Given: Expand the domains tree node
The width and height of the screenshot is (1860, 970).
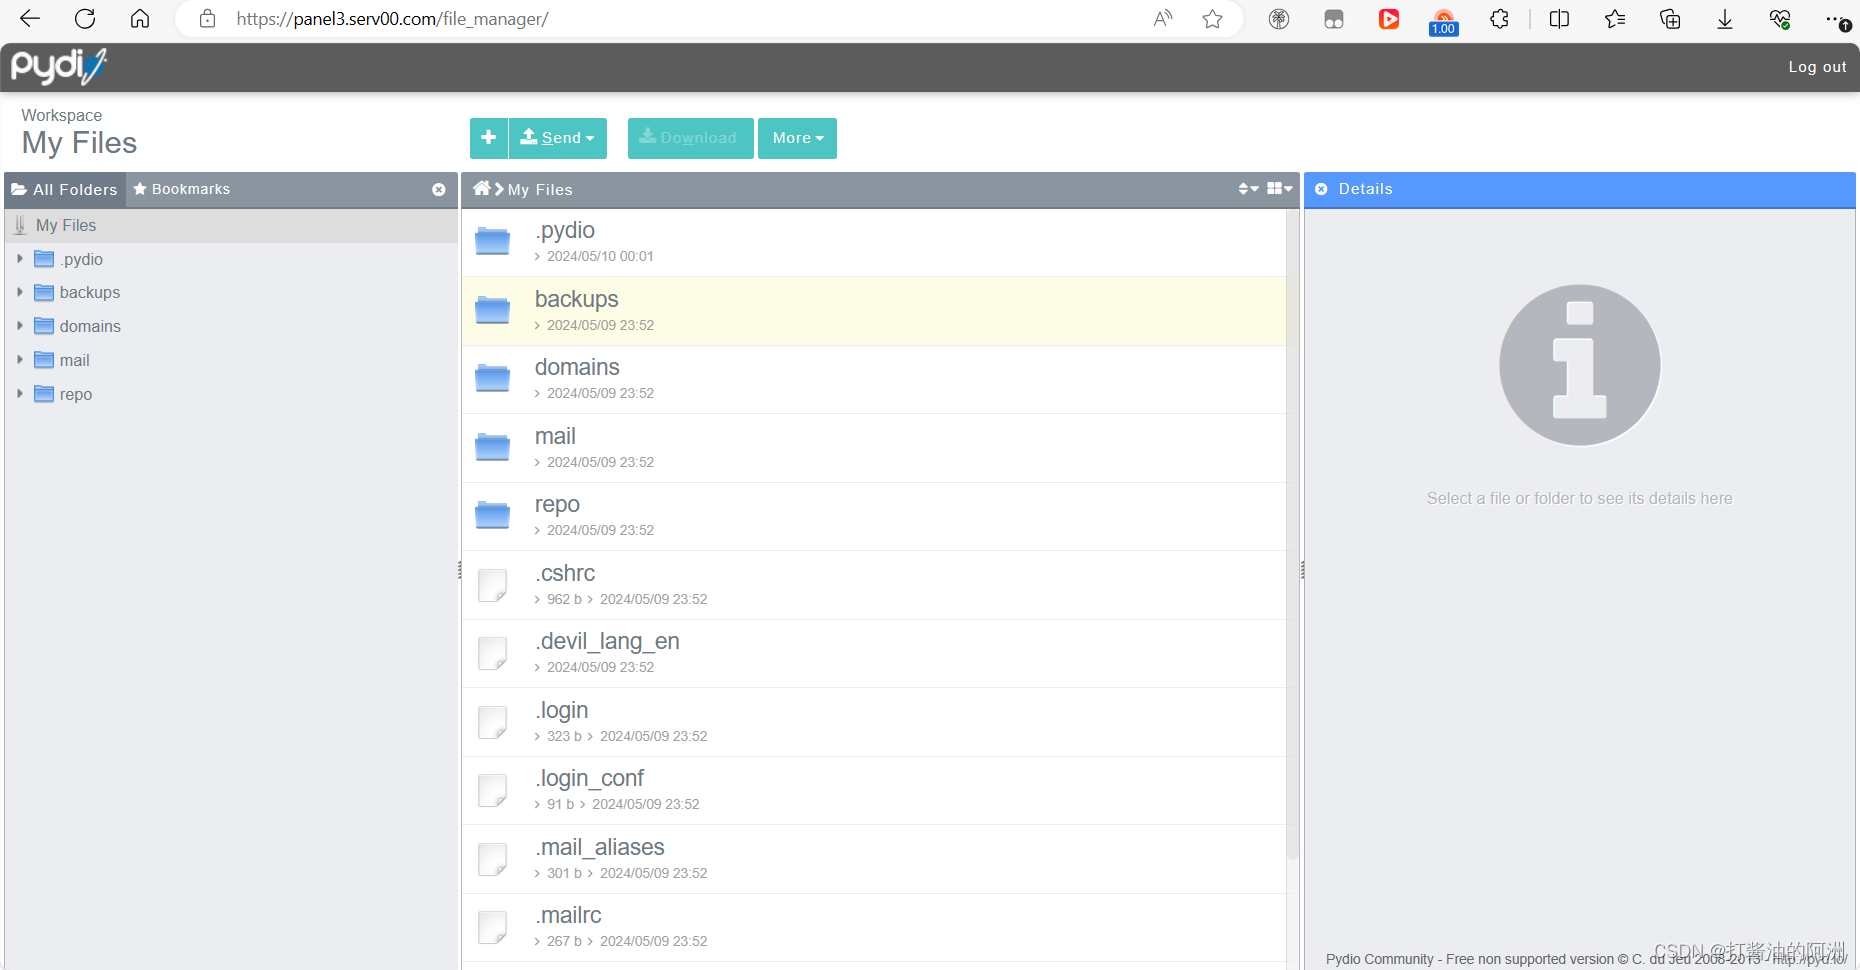Looking at the screenshot, I should coord(20,326).
